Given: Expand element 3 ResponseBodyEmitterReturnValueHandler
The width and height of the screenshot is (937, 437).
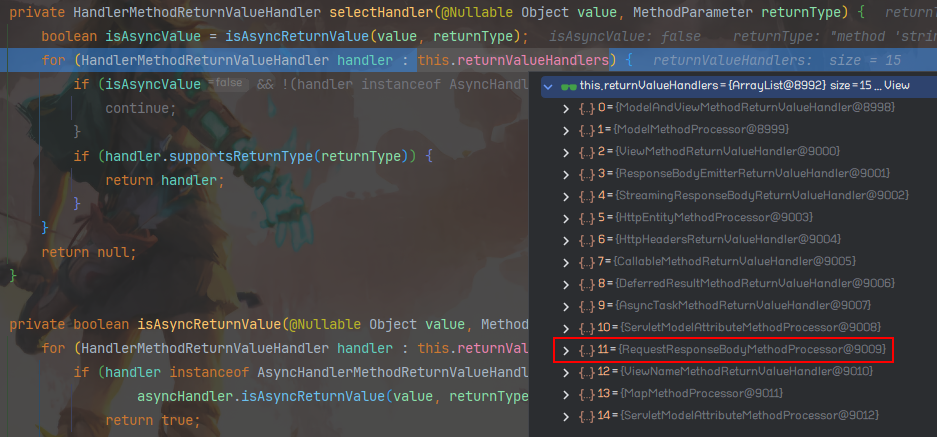Looking at the screenshot, I should tap(566, 174).
